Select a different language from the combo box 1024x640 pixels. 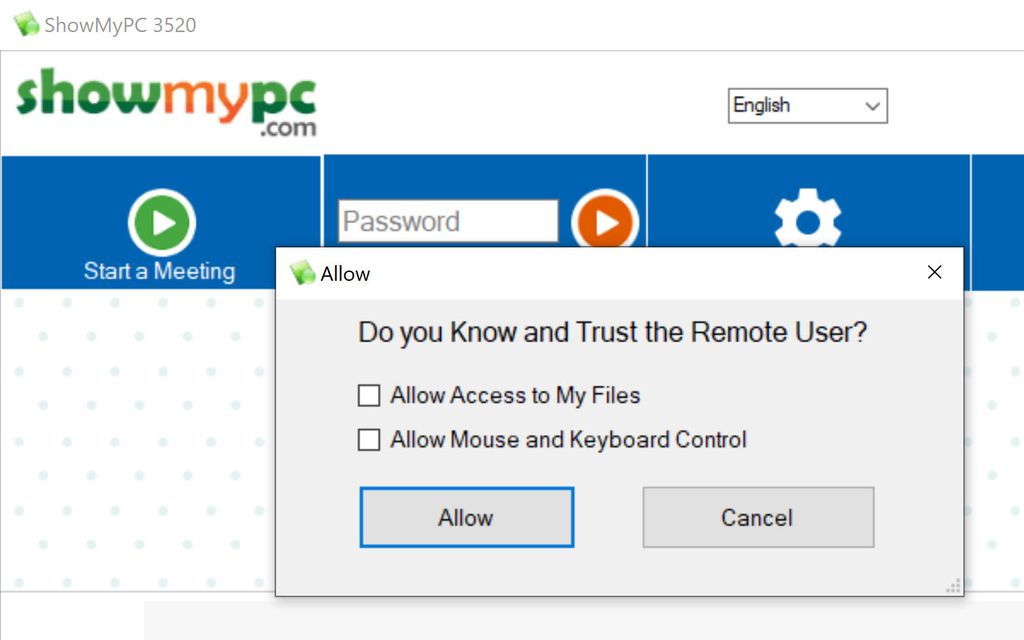(807, 105)
